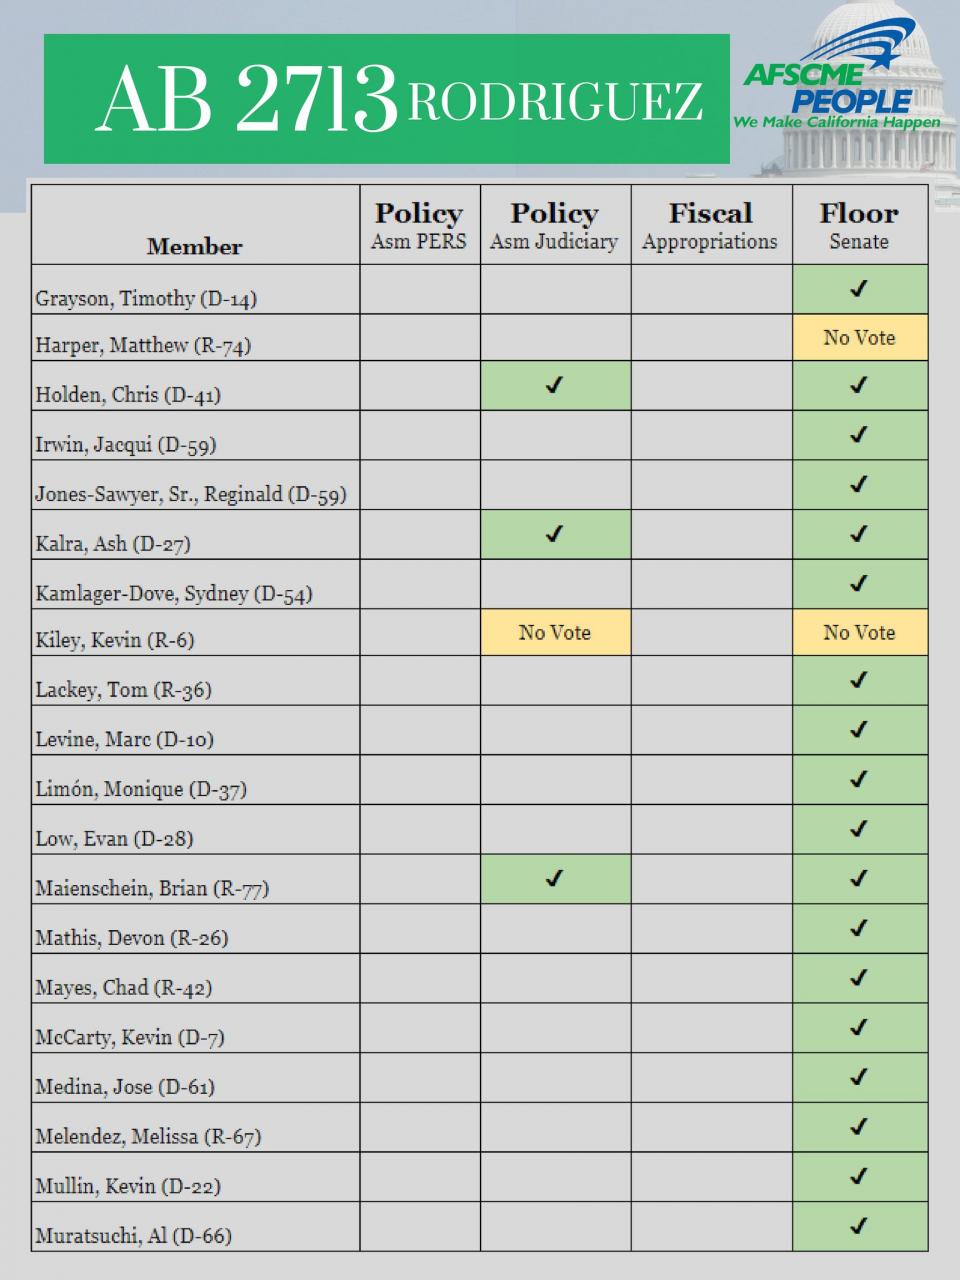Click member name Melendez, Melissa (R-67)
Viewport: 960px width, 1280px height.
148,1136
